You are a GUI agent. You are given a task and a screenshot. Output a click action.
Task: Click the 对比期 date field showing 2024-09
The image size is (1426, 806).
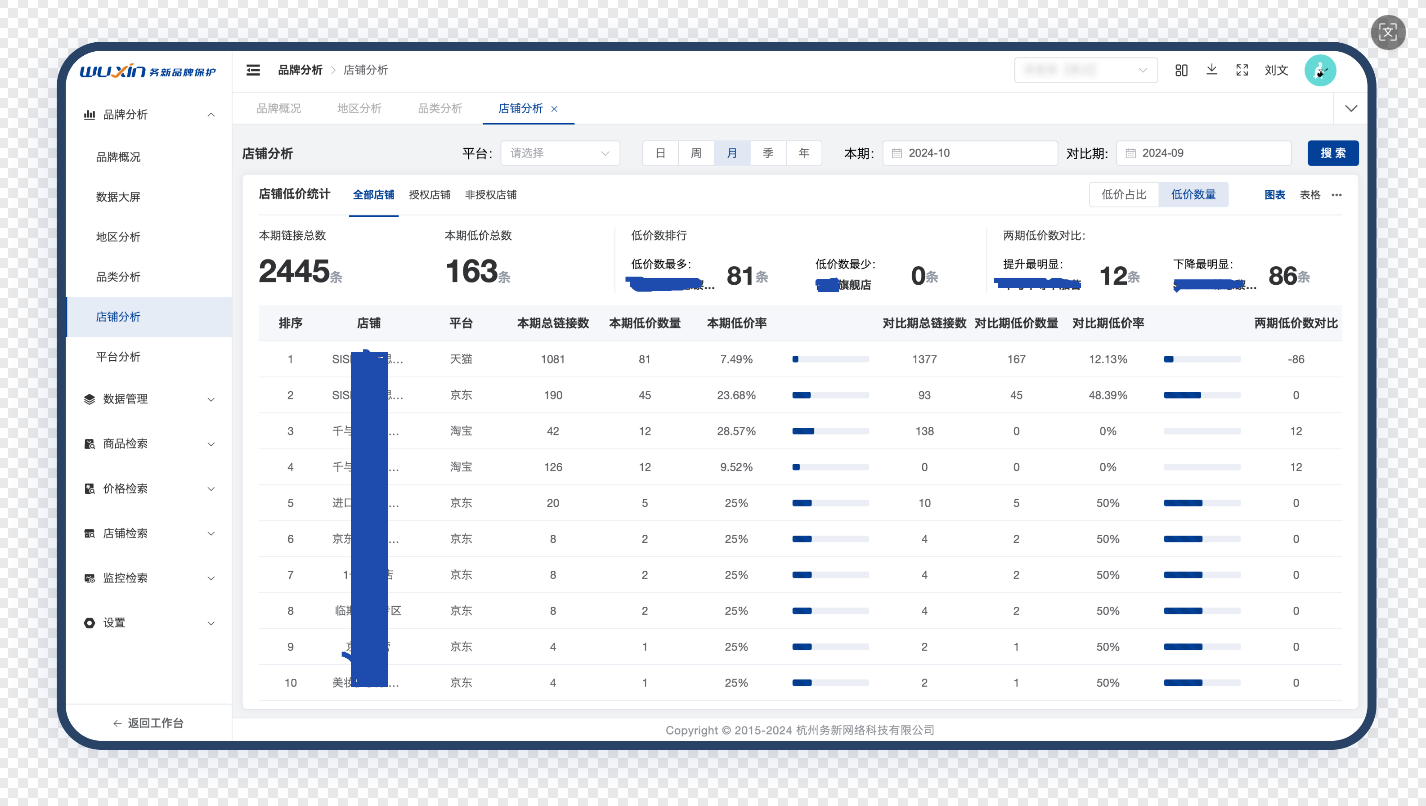pyautogui.click(x=1203, y=153)
